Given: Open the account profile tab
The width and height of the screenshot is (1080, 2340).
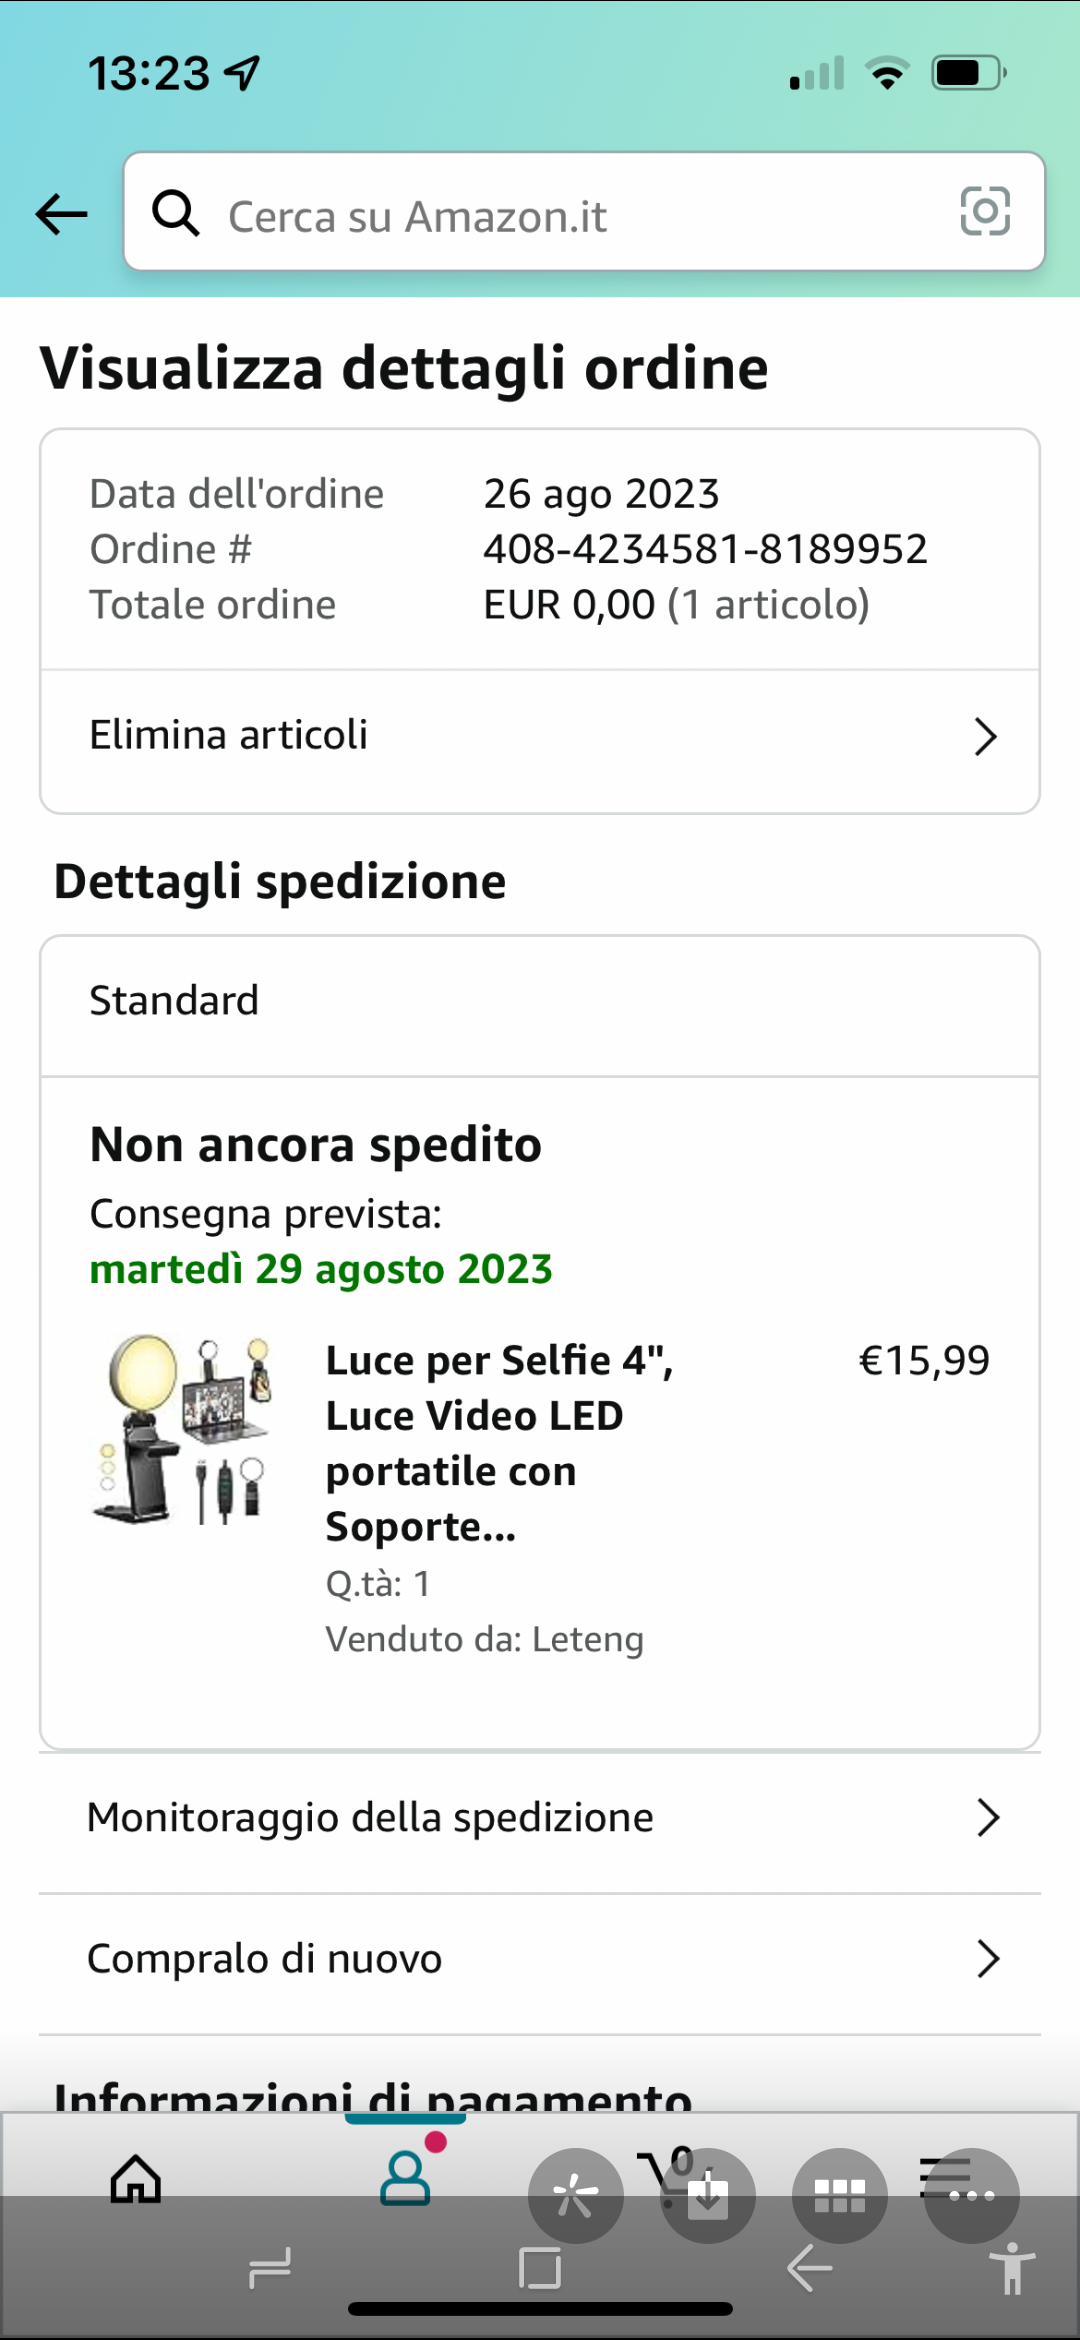Looking at the screenshot, I should coord(405,2178).
